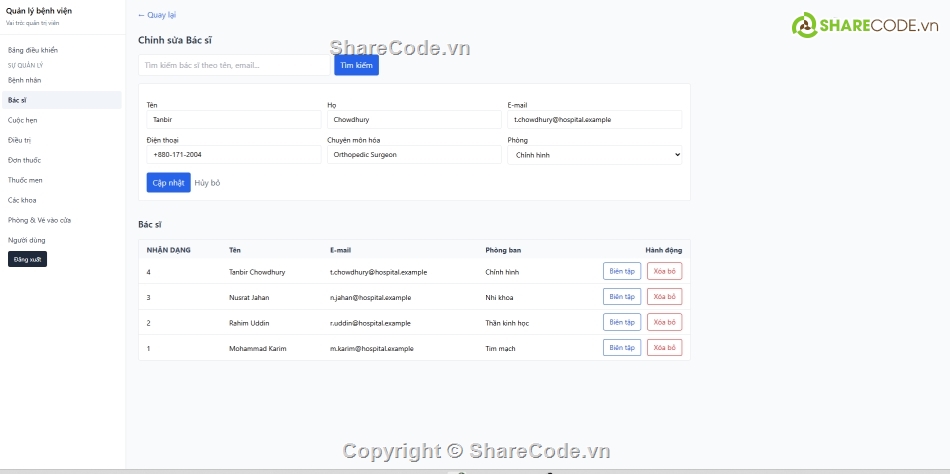This screenshot has width=950, height=474.
Task: Click Biên tập for Rahim Uddin
Action: click(x=622, y=322)
